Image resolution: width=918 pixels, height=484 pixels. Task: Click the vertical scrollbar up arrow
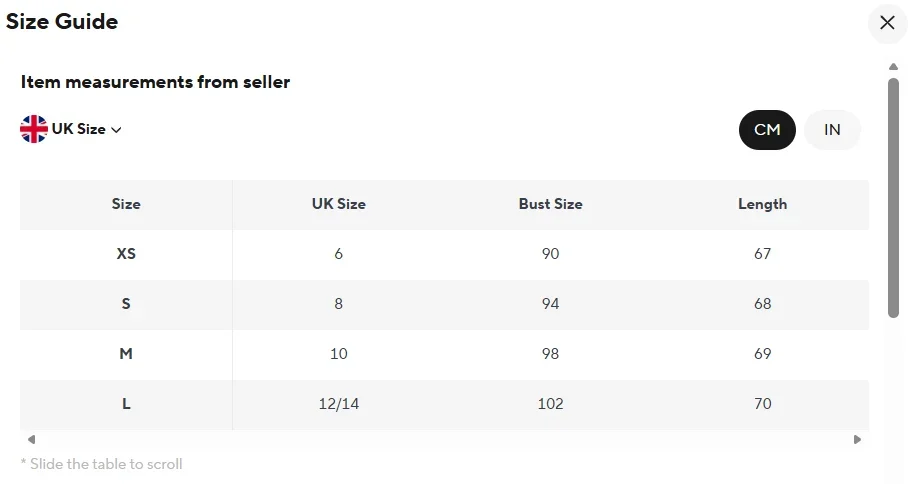point(893,67)
